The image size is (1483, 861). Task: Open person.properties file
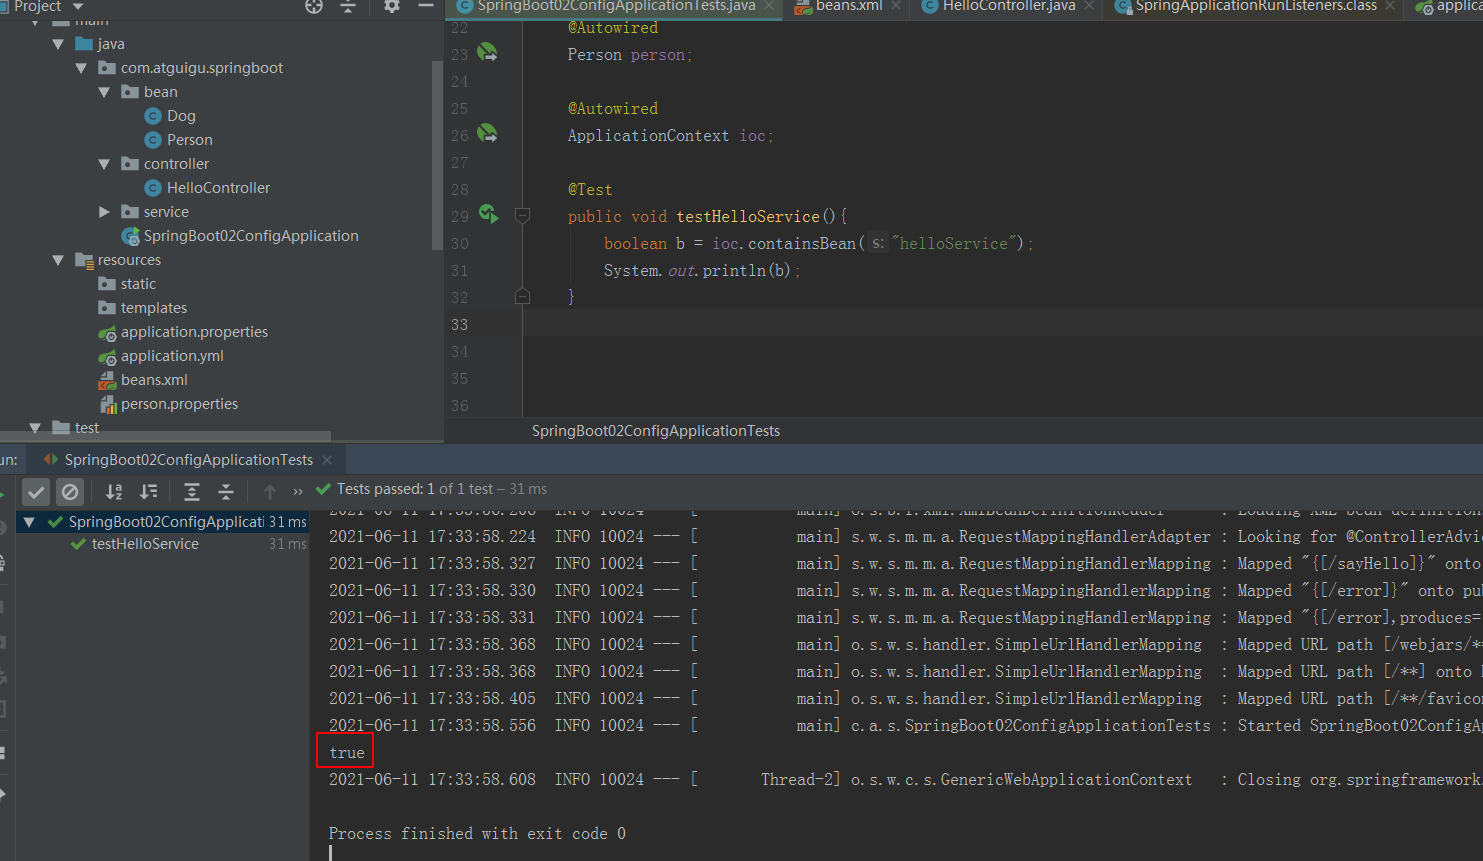click(x=179, y=404)
